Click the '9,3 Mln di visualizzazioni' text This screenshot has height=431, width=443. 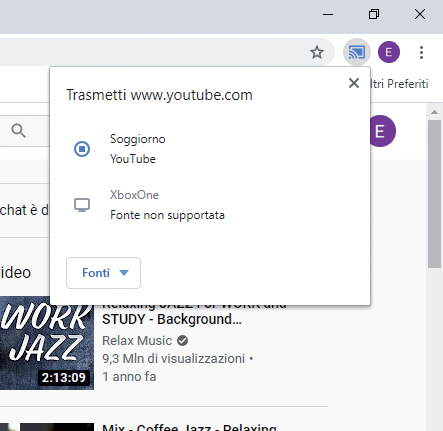174,359
